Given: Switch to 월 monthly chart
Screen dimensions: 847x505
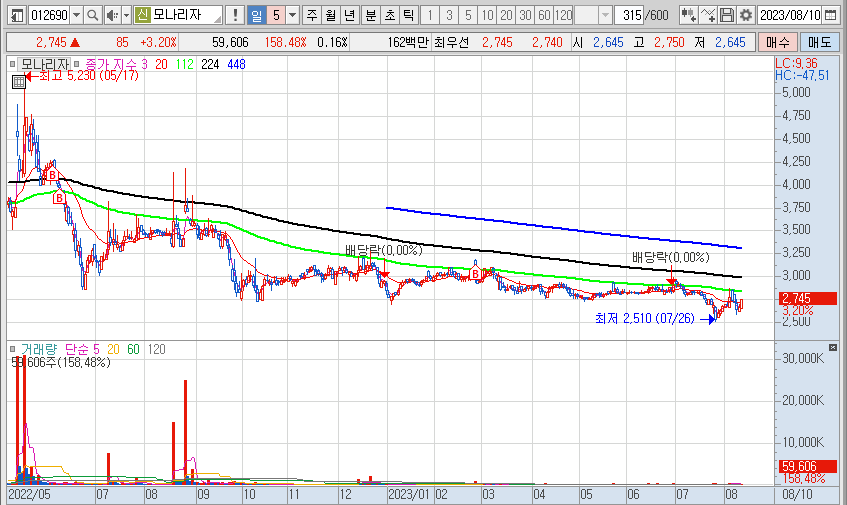Looking at the screenshot, I should [x=331, y=15].
